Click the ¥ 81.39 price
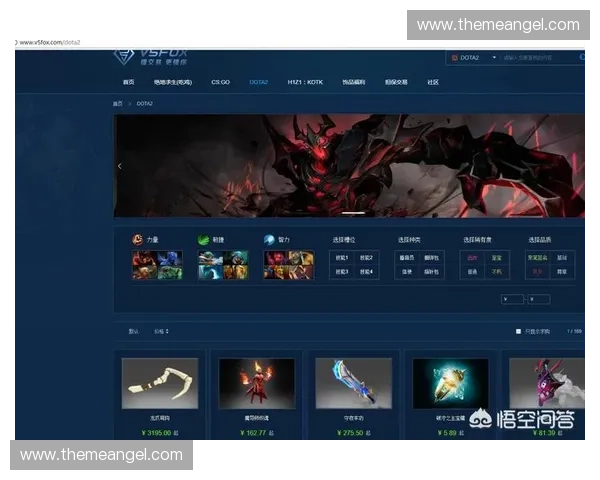 (544, 433)
